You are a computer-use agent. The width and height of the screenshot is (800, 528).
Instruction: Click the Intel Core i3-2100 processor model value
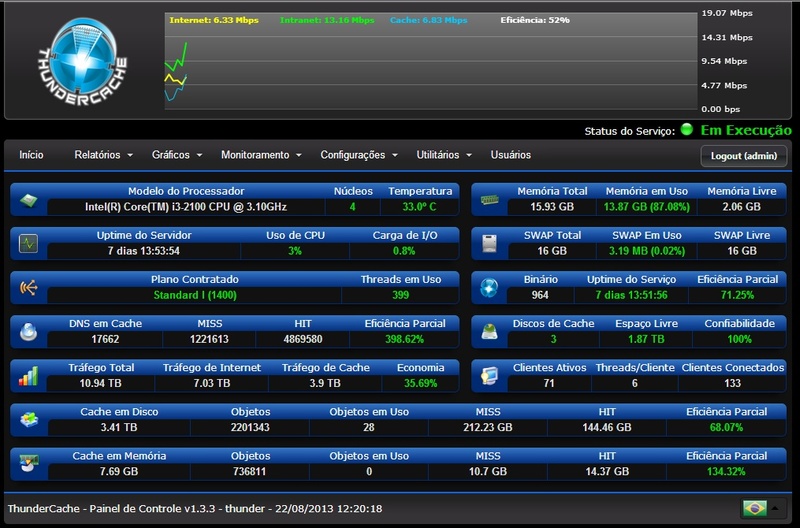(x=186, y=207)
